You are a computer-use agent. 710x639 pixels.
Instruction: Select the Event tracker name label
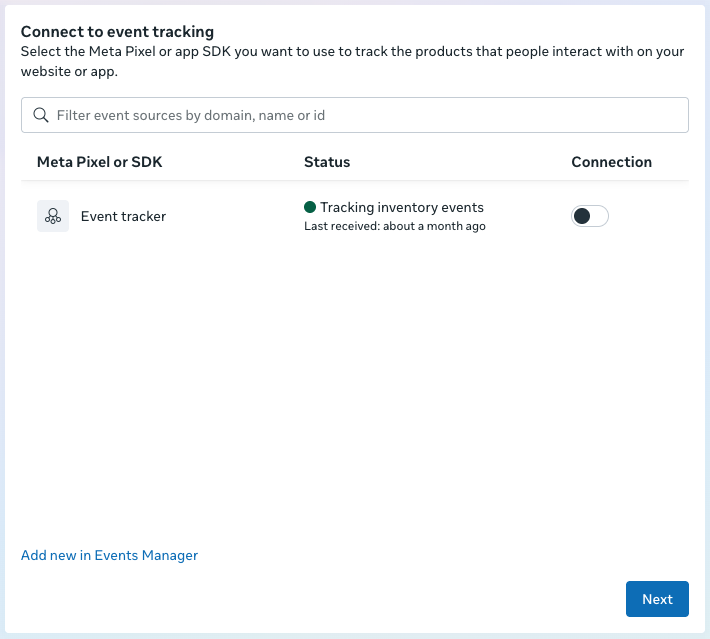[x=123, y=216]
